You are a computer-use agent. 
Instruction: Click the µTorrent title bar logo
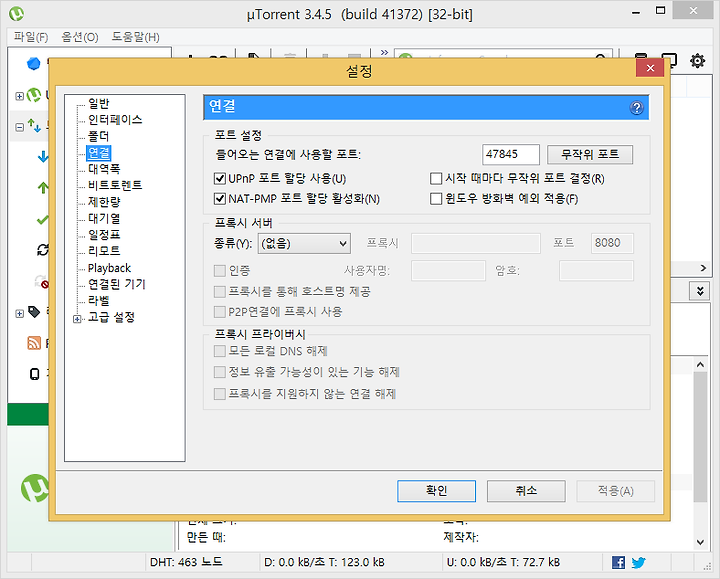(x=17, y=14)
